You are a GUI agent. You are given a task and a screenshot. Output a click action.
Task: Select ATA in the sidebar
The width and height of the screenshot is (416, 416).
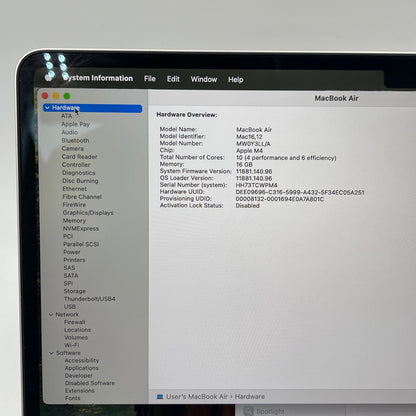(66, 116)
